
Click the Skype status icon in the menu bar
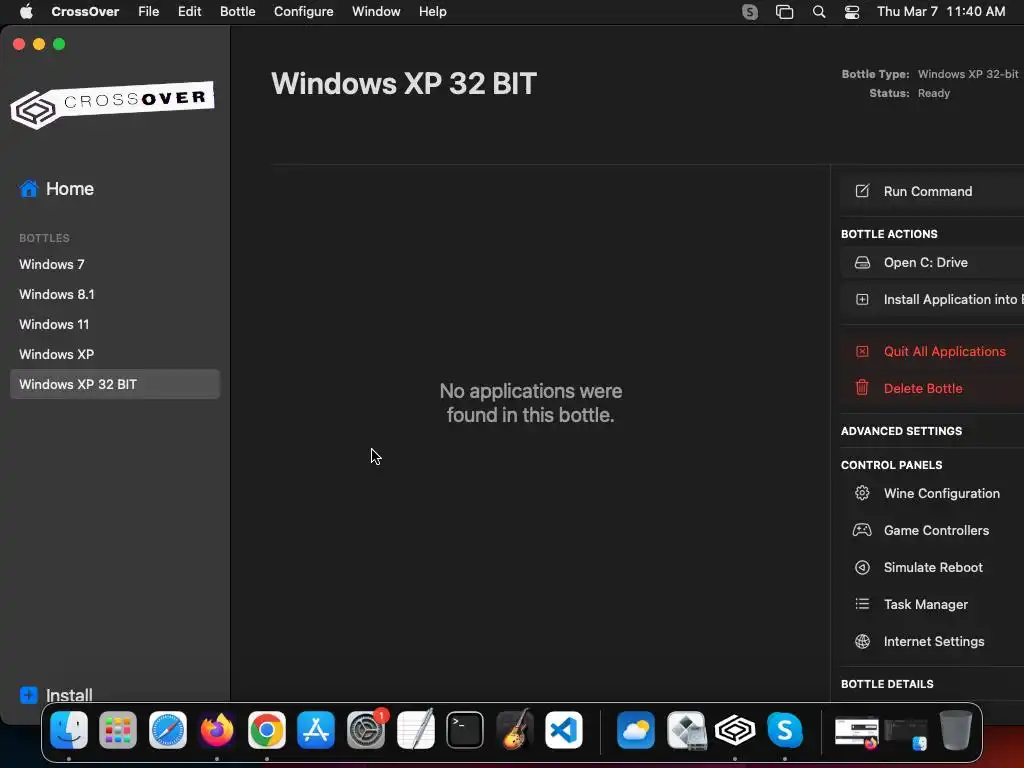coord(750,12)
